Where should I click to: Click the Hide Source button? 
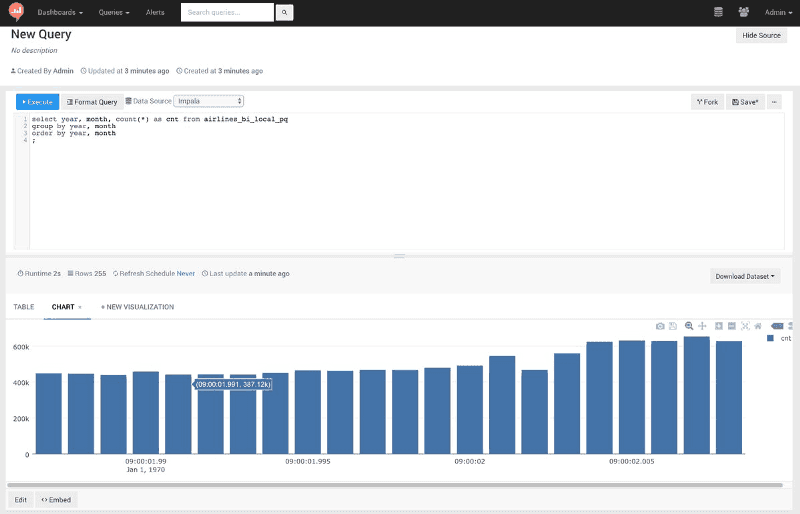(761, 36)
